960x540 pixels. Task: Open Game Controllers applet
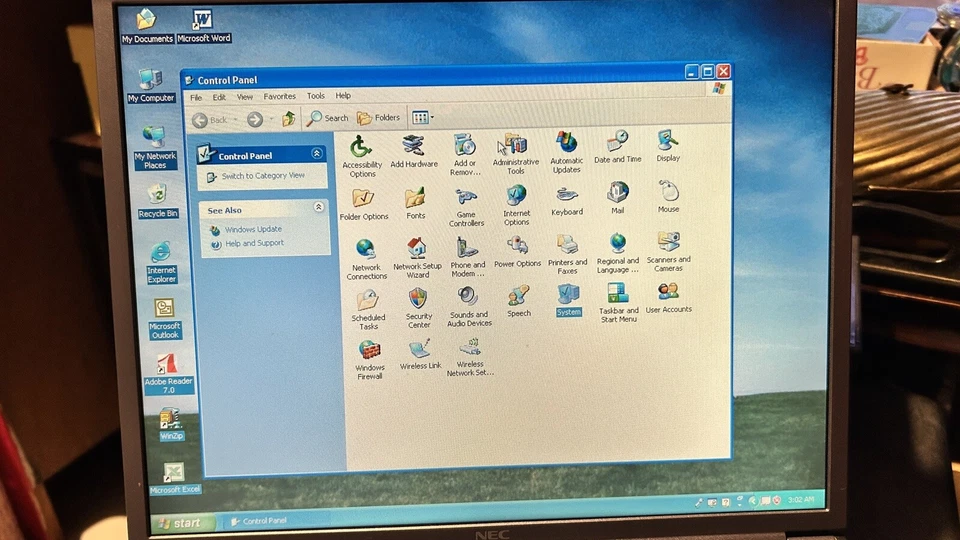point(466,208)
